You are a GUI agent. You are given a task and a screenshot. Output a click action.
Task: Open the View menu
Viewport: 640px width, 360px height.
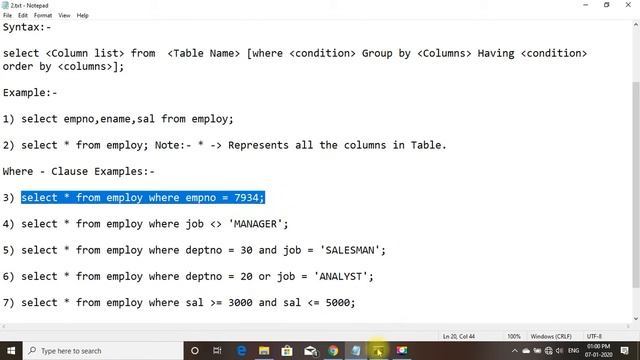(x=64, y=16)
